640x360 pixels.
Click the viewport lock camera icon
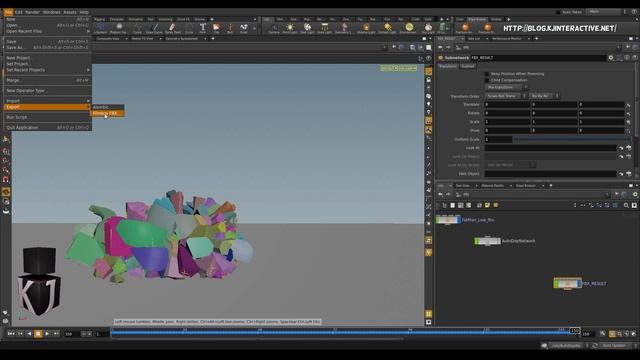click(429, 80)
